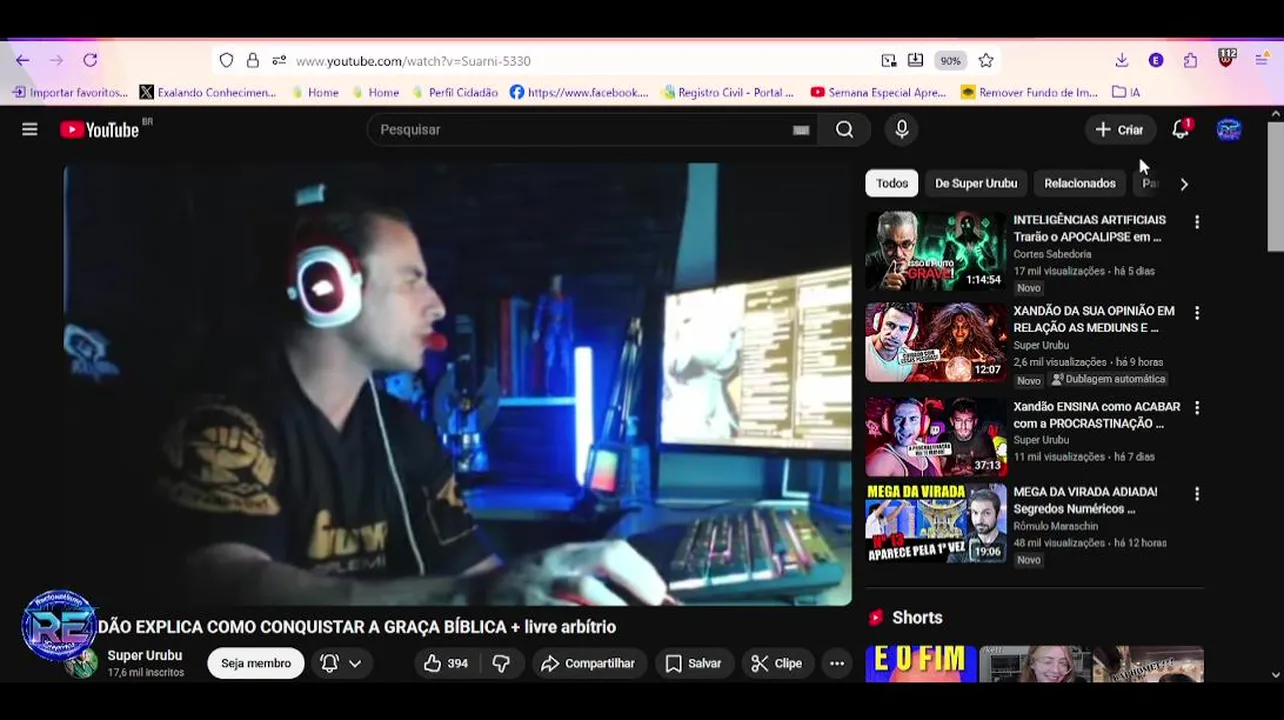This screenshot has width=1284, height=720.
Task: Open the Registro Civil - Portal bookmark
Action: click(x=727, y=92)
